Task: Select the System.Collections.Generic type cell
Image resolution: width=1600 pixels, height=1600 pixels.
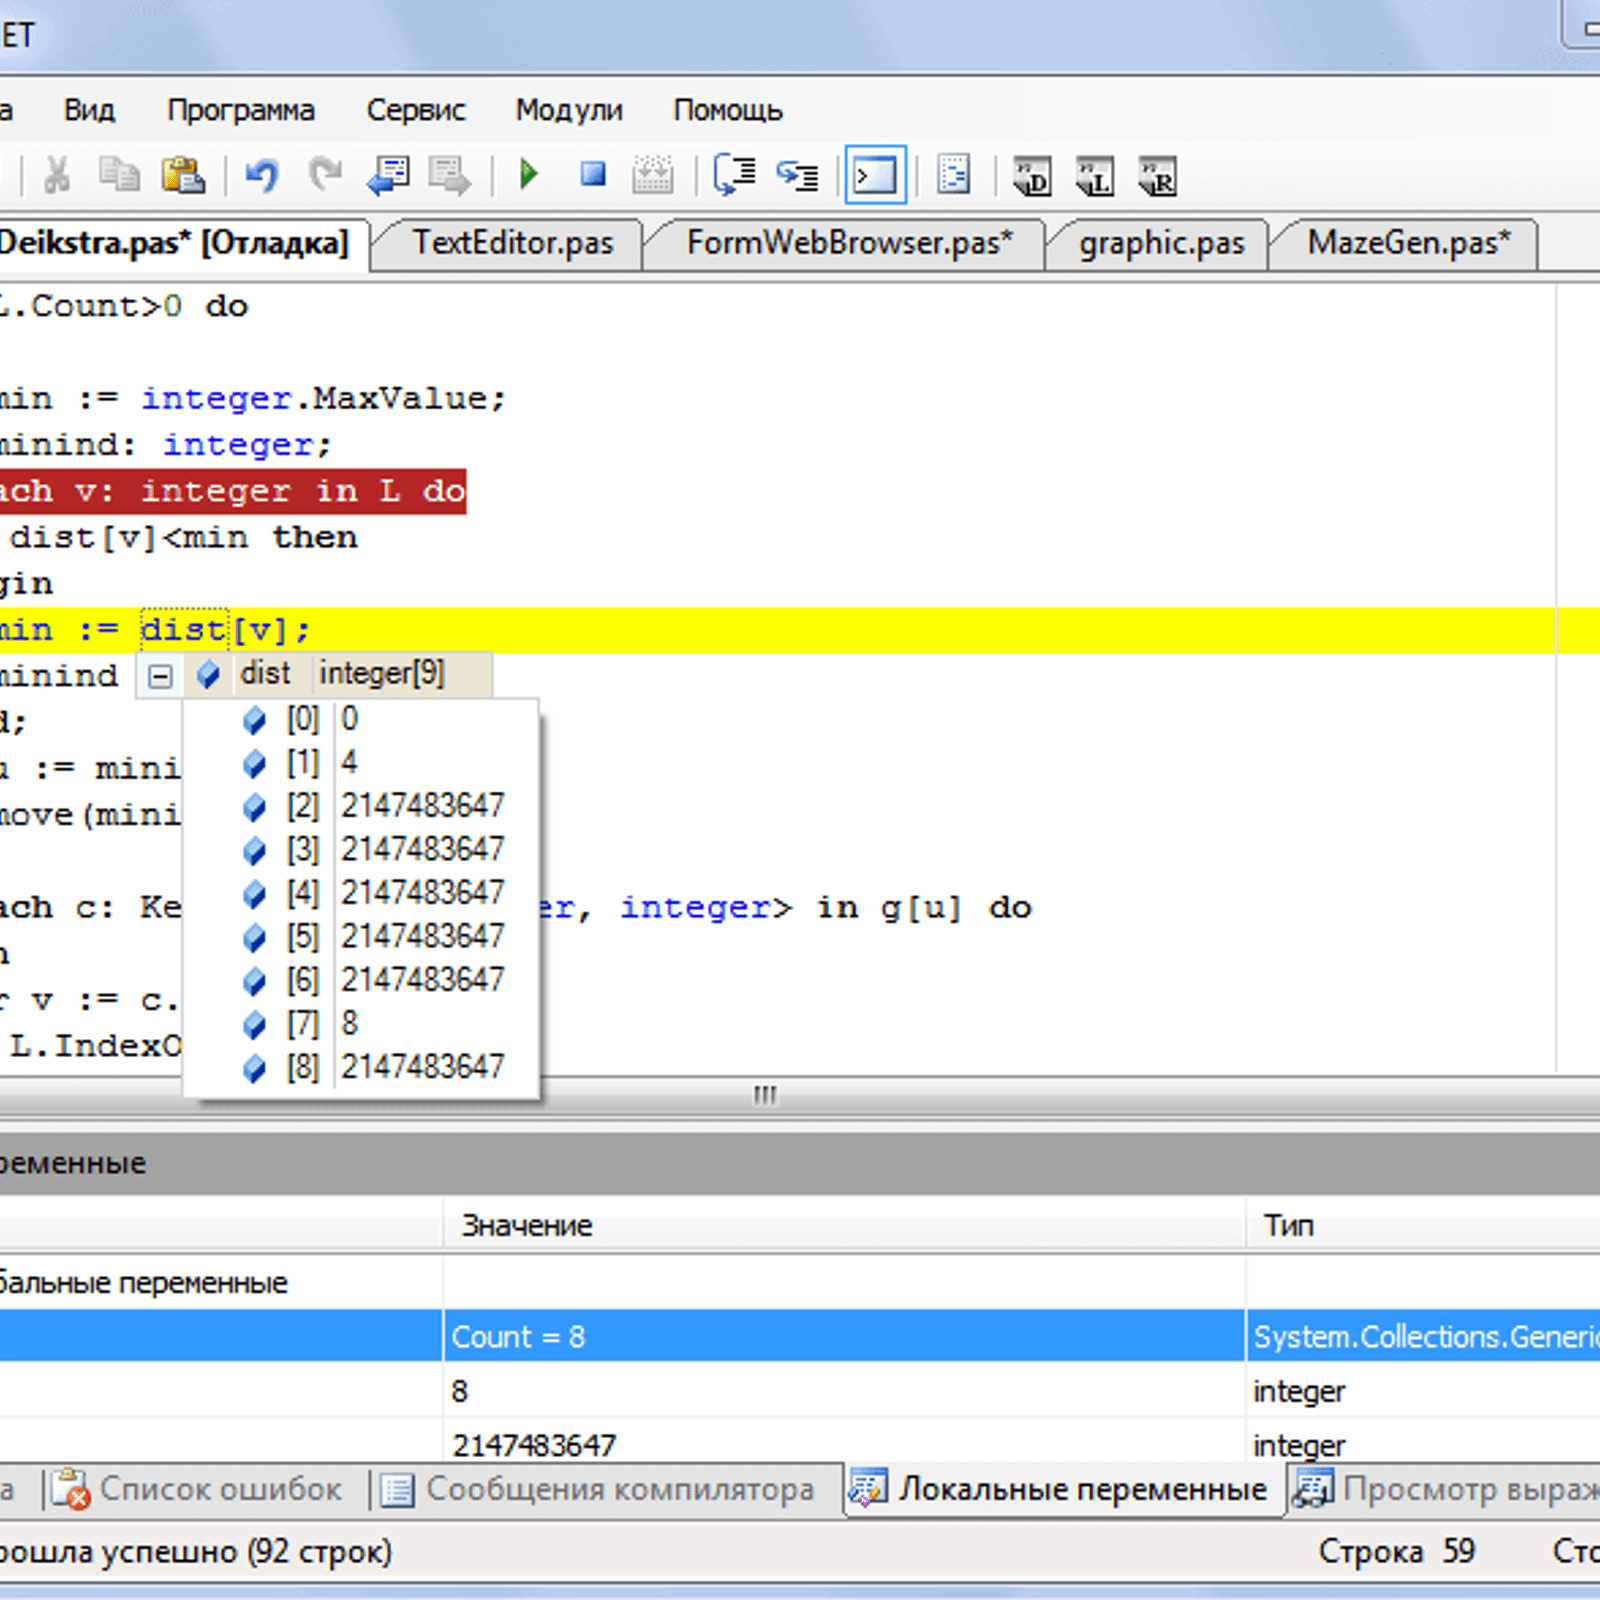Action: coord(1424,1337)
